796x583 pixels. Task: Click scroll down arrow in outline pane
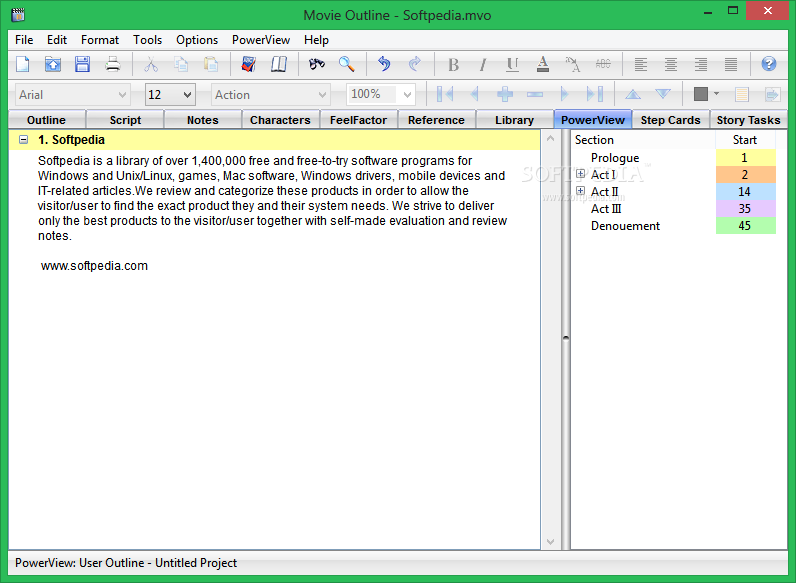(550, 541)
